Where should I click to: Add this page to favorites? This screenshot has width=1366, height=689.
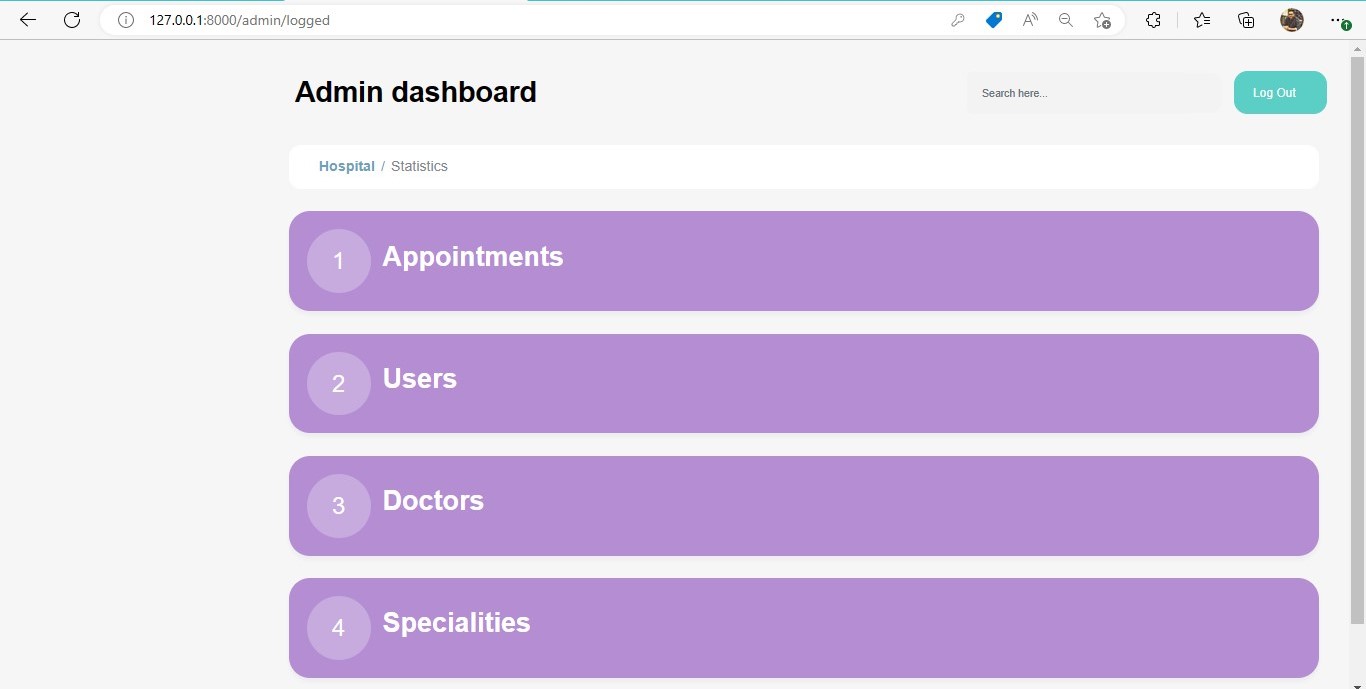[x=1101, y=19]
